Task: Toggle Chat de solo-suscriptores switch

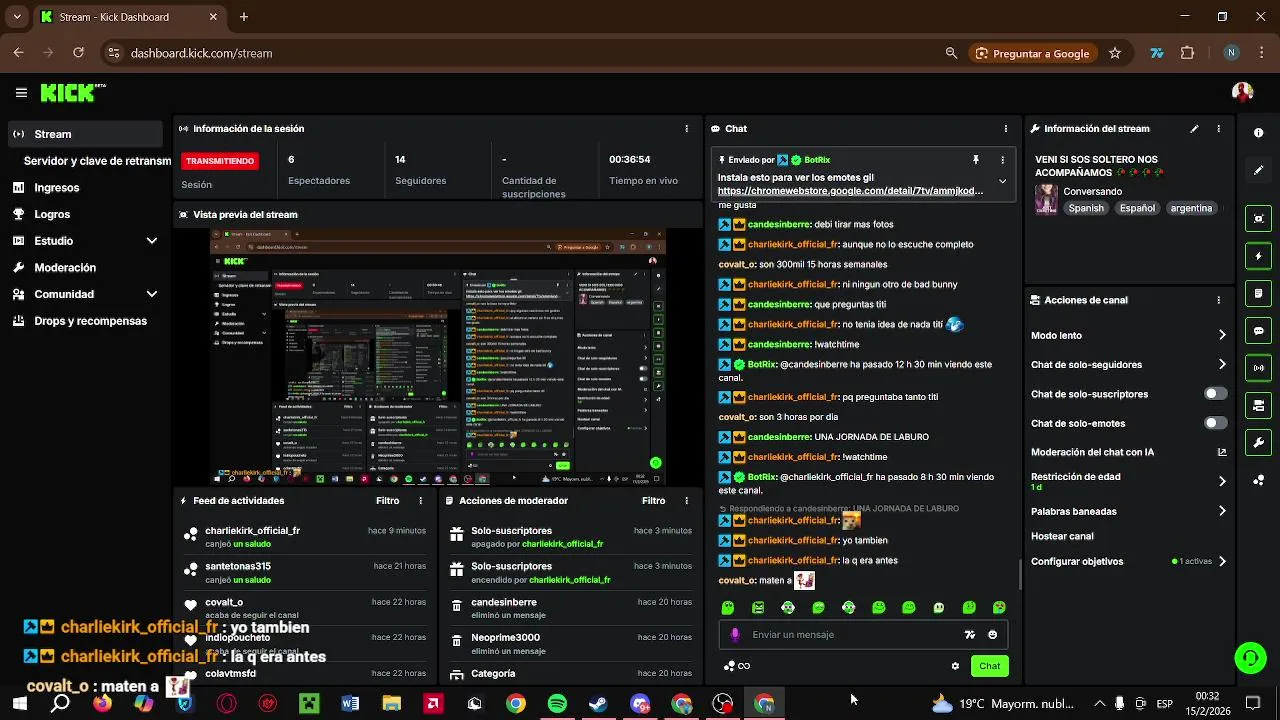Action: [1215, 394]
